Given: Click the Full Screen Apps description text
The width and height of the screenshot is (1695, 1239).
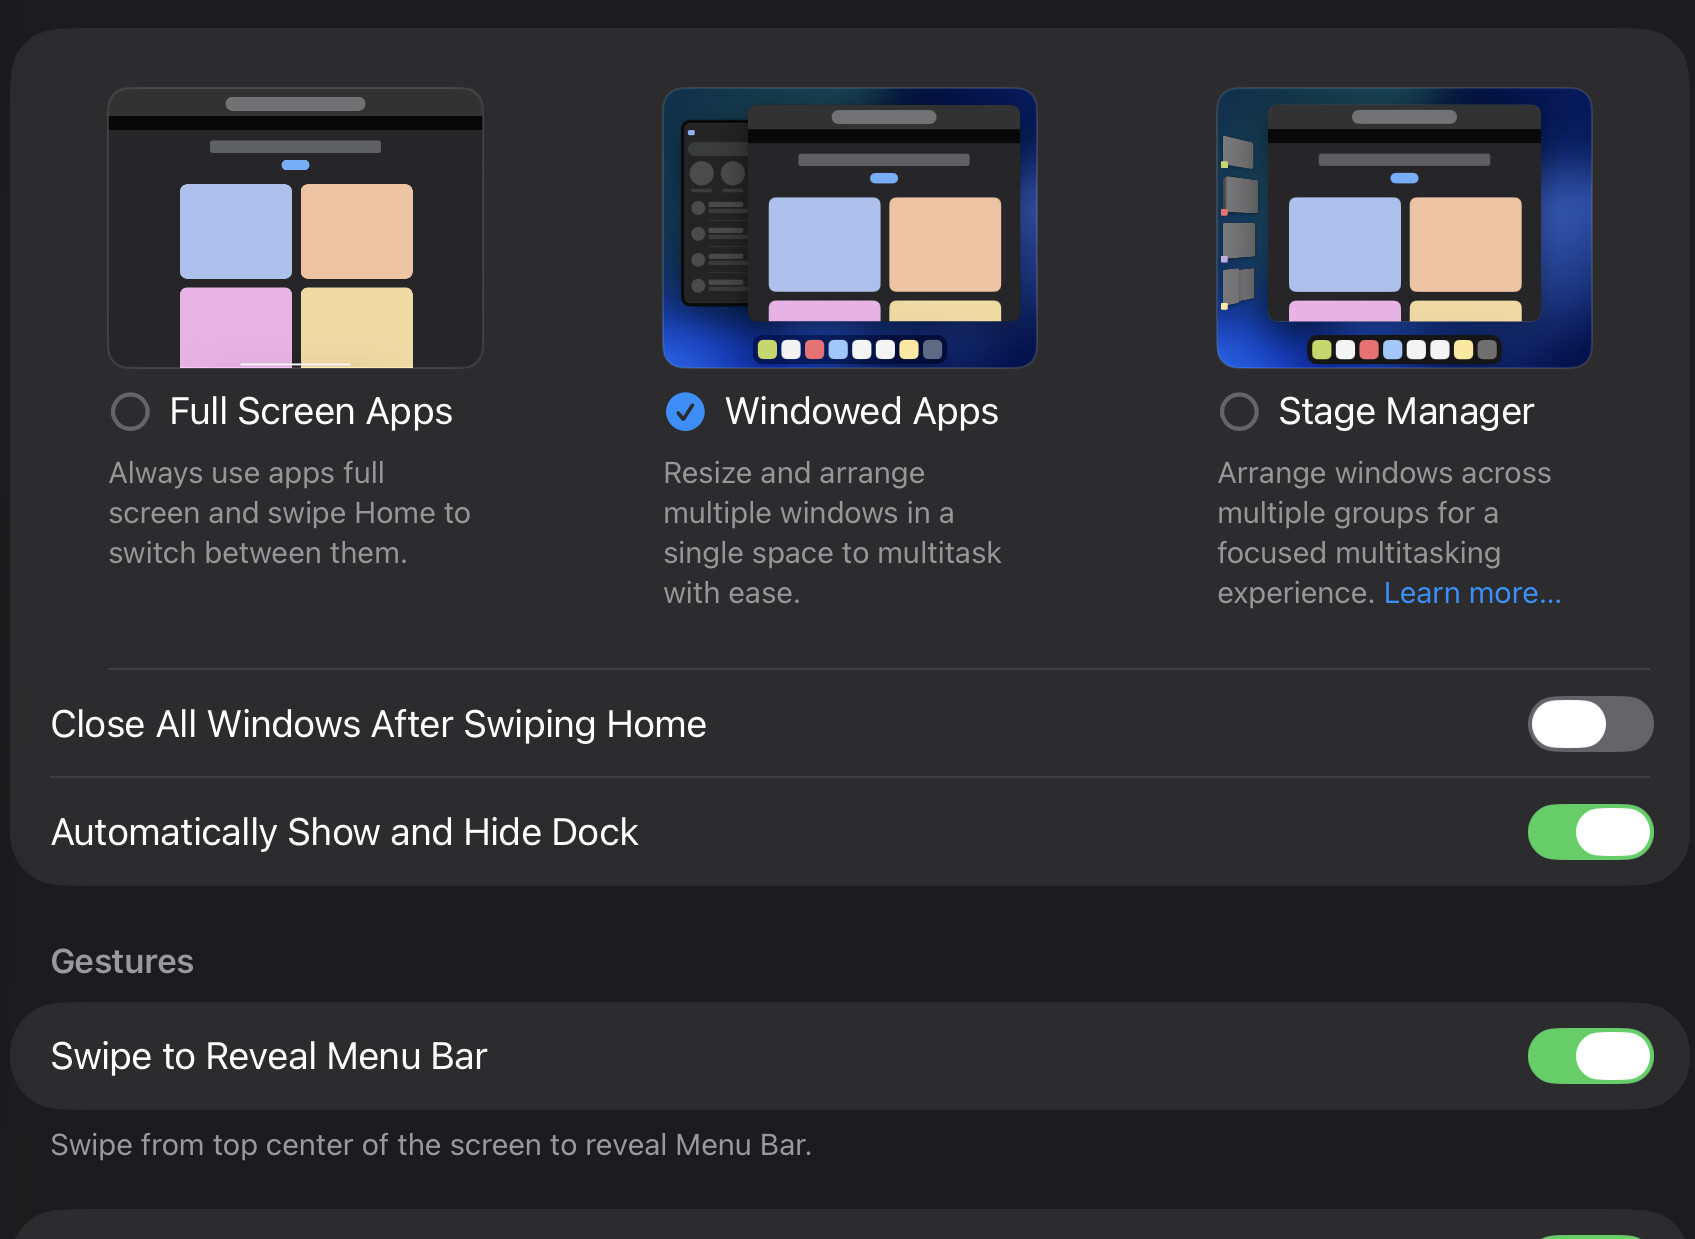Looking at the screenshot, I should click(288, 513).
